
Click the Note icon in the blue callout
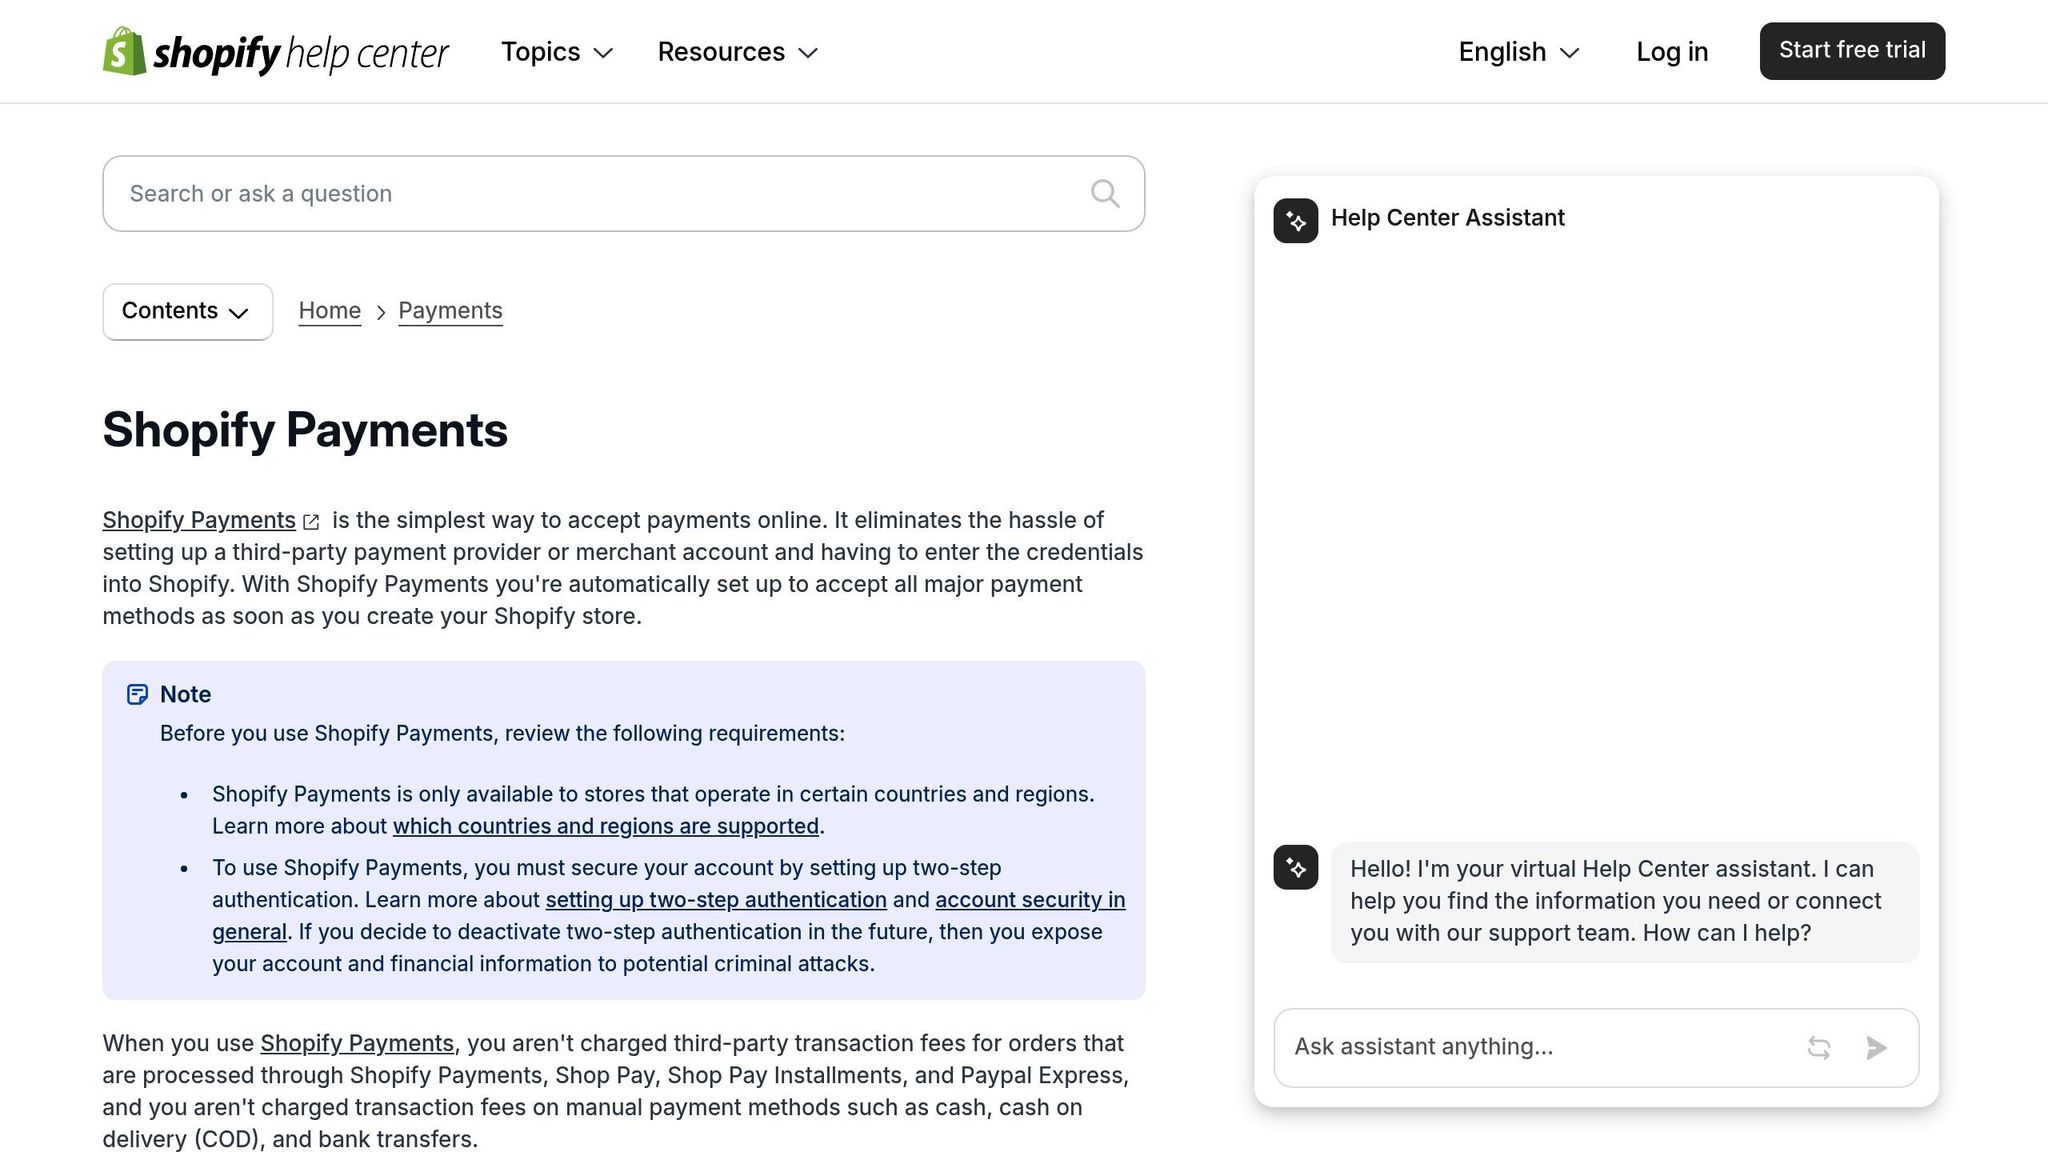[137, 694]
